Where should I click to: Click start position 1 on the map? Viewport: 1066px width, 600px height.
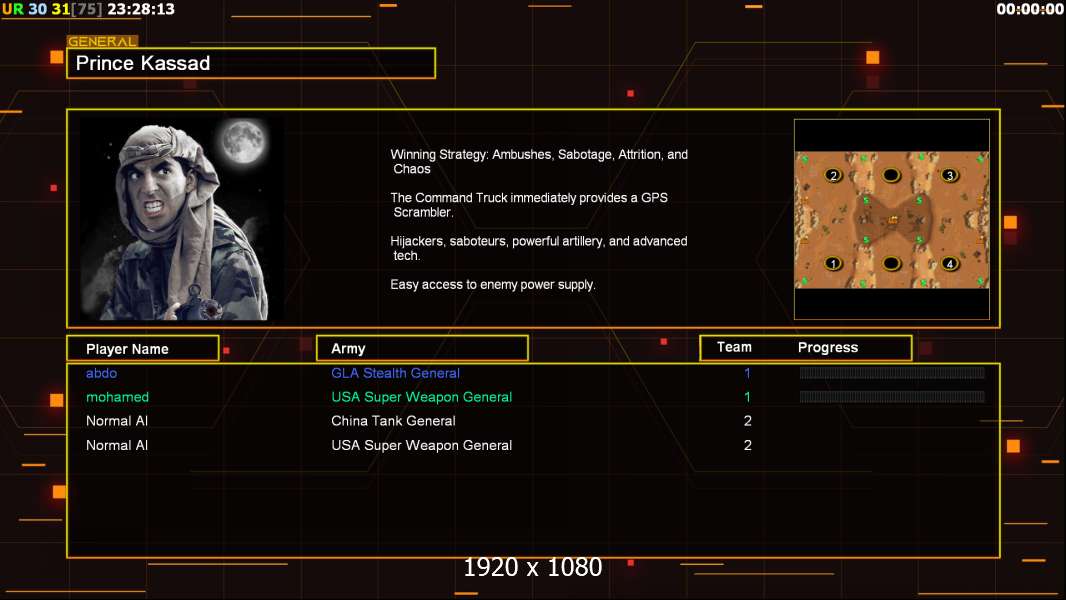point(833,263)
